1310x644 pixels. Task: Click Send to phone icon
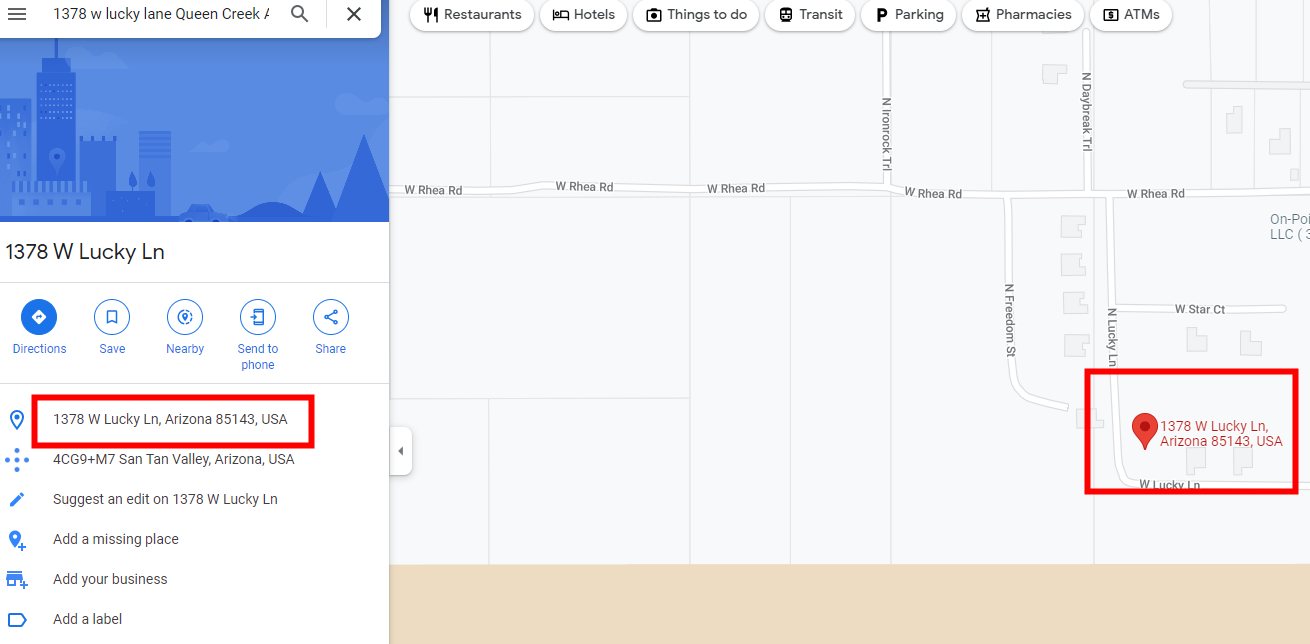(258, 317)
